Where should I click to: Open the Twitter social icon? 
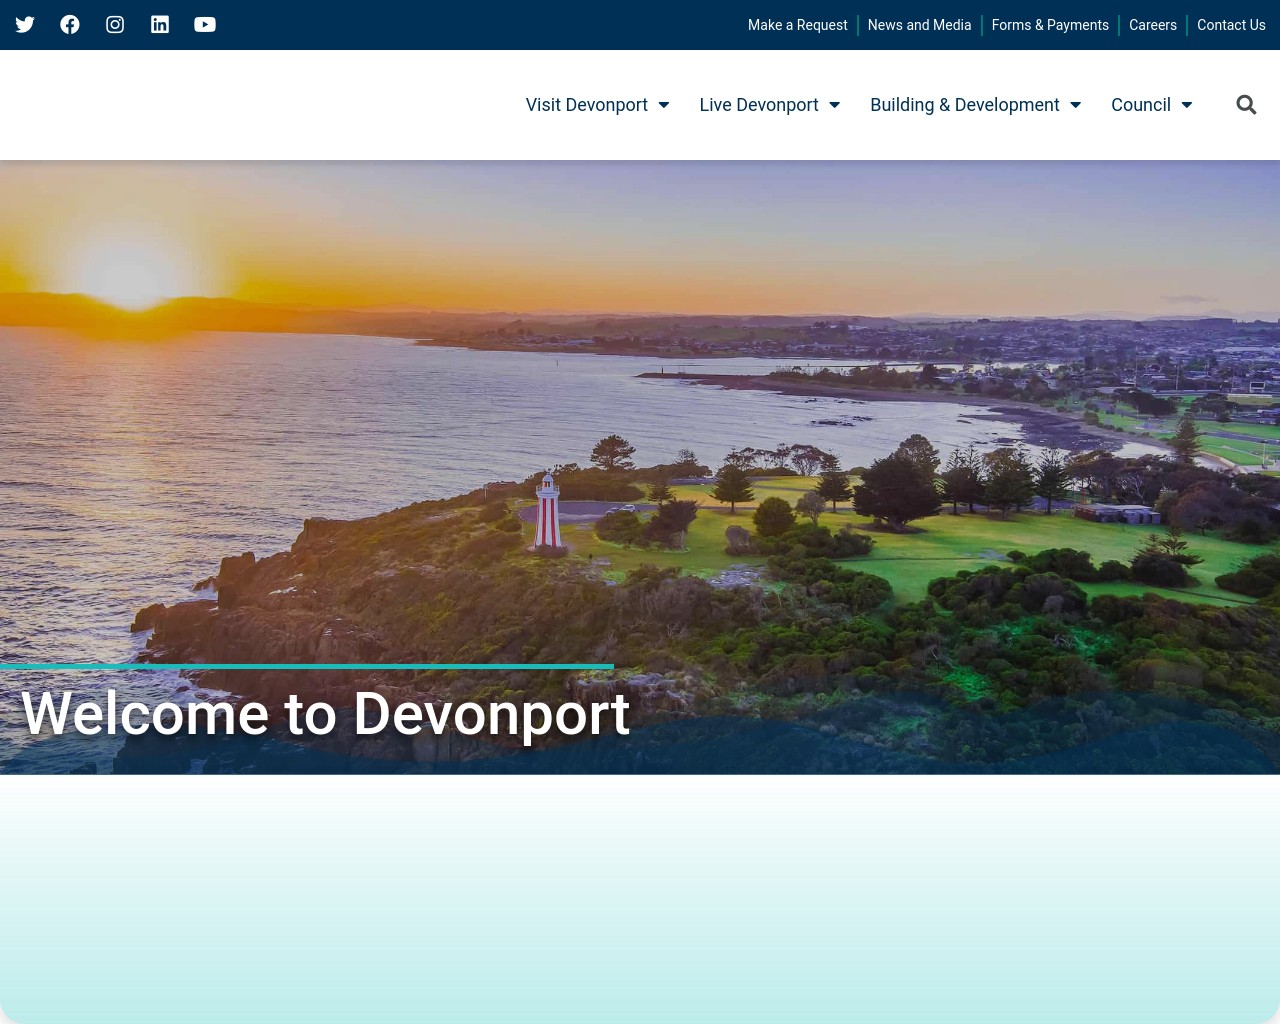coord(24,24)
